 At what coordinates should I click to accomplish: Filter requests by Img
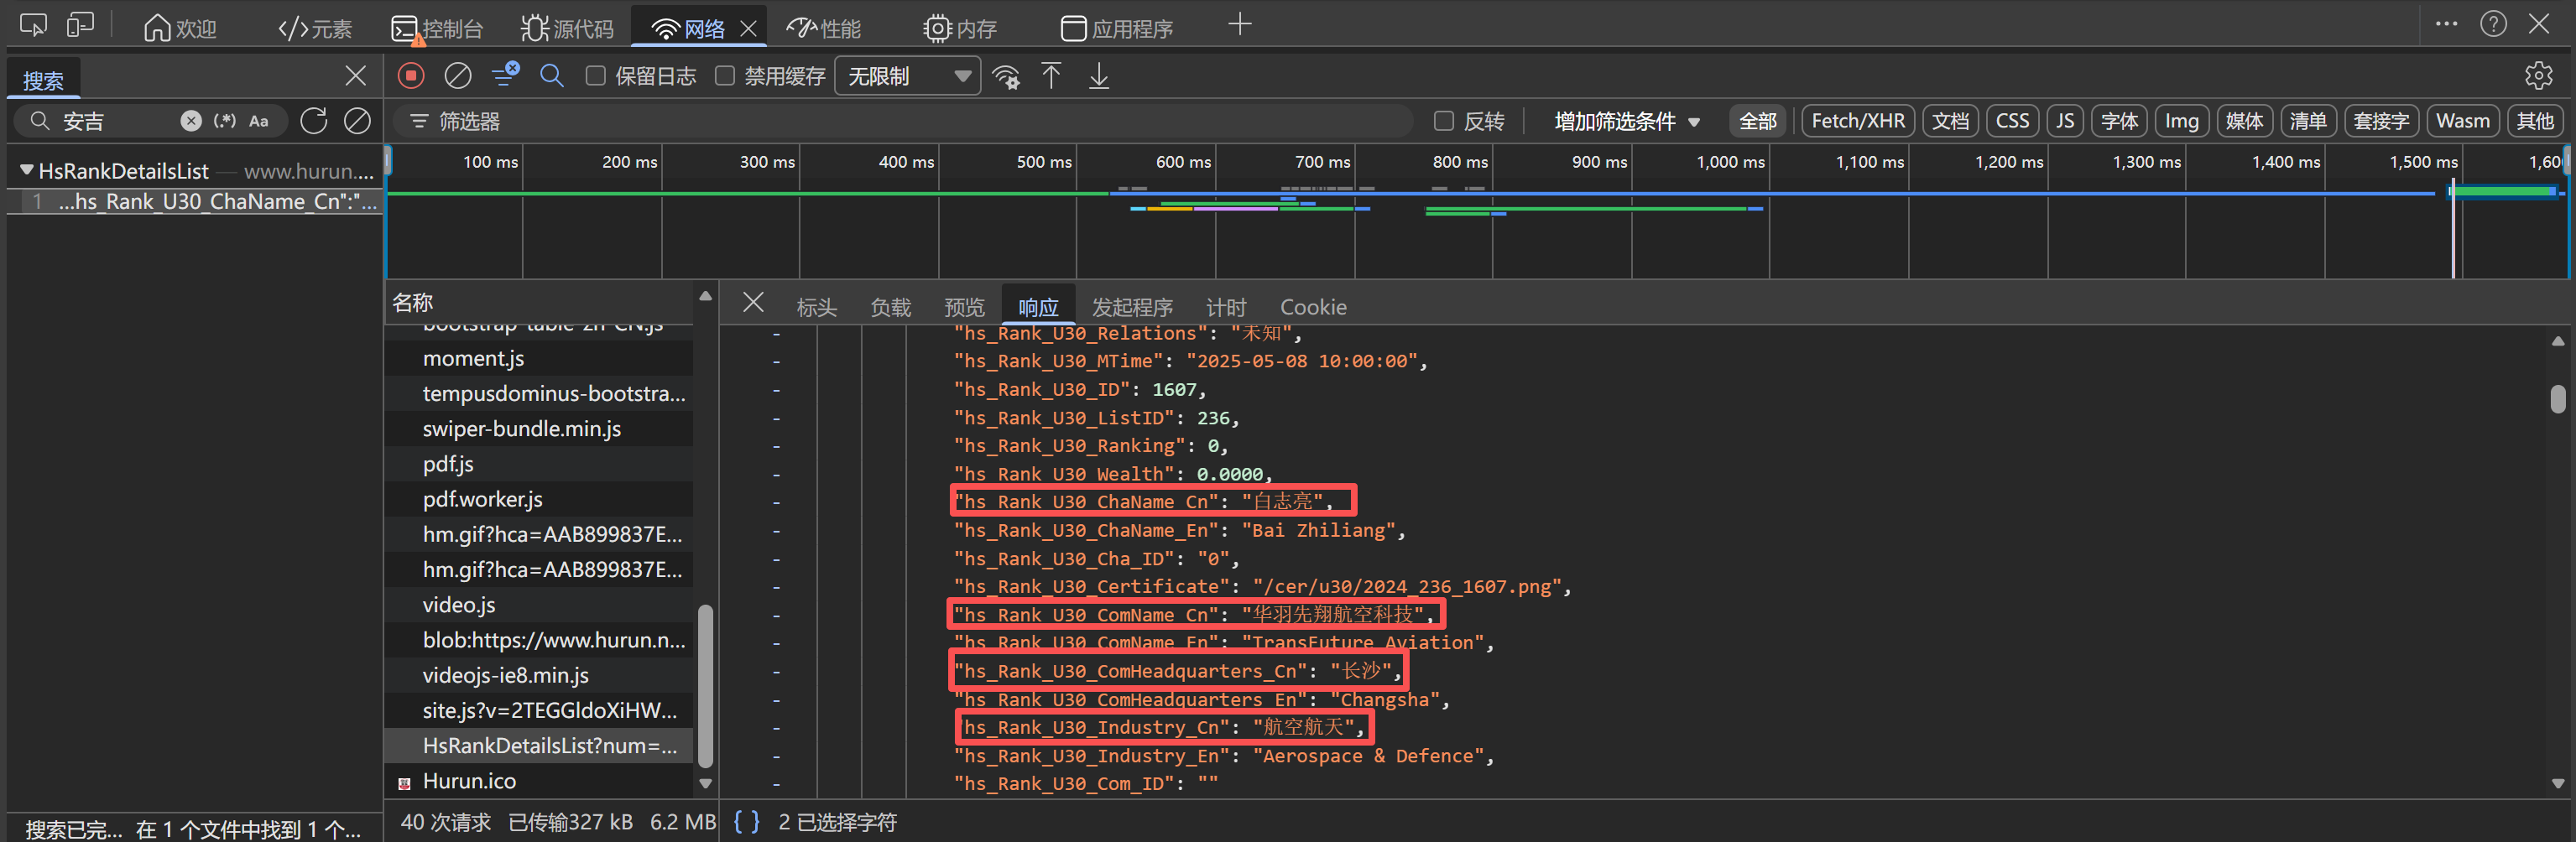pos(2181,121)
